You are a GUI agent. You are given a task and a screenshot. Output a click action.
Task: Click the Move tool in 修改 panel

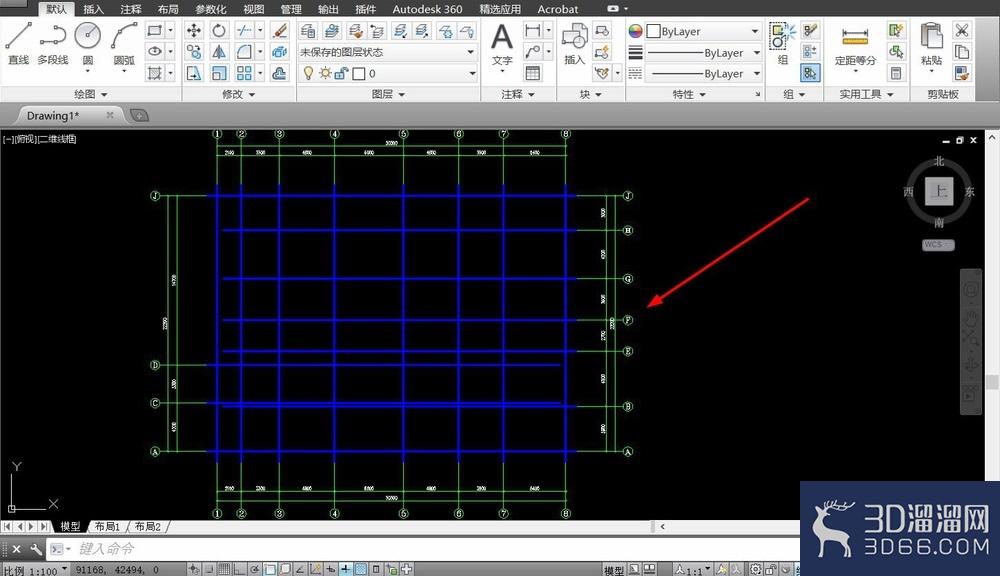194,30
